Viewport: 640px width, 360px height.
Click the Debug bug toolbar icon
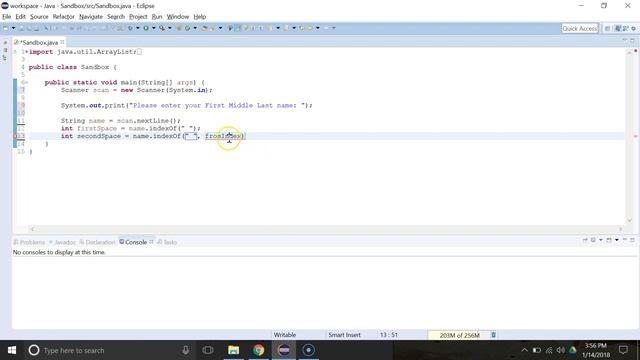[130, 28]
